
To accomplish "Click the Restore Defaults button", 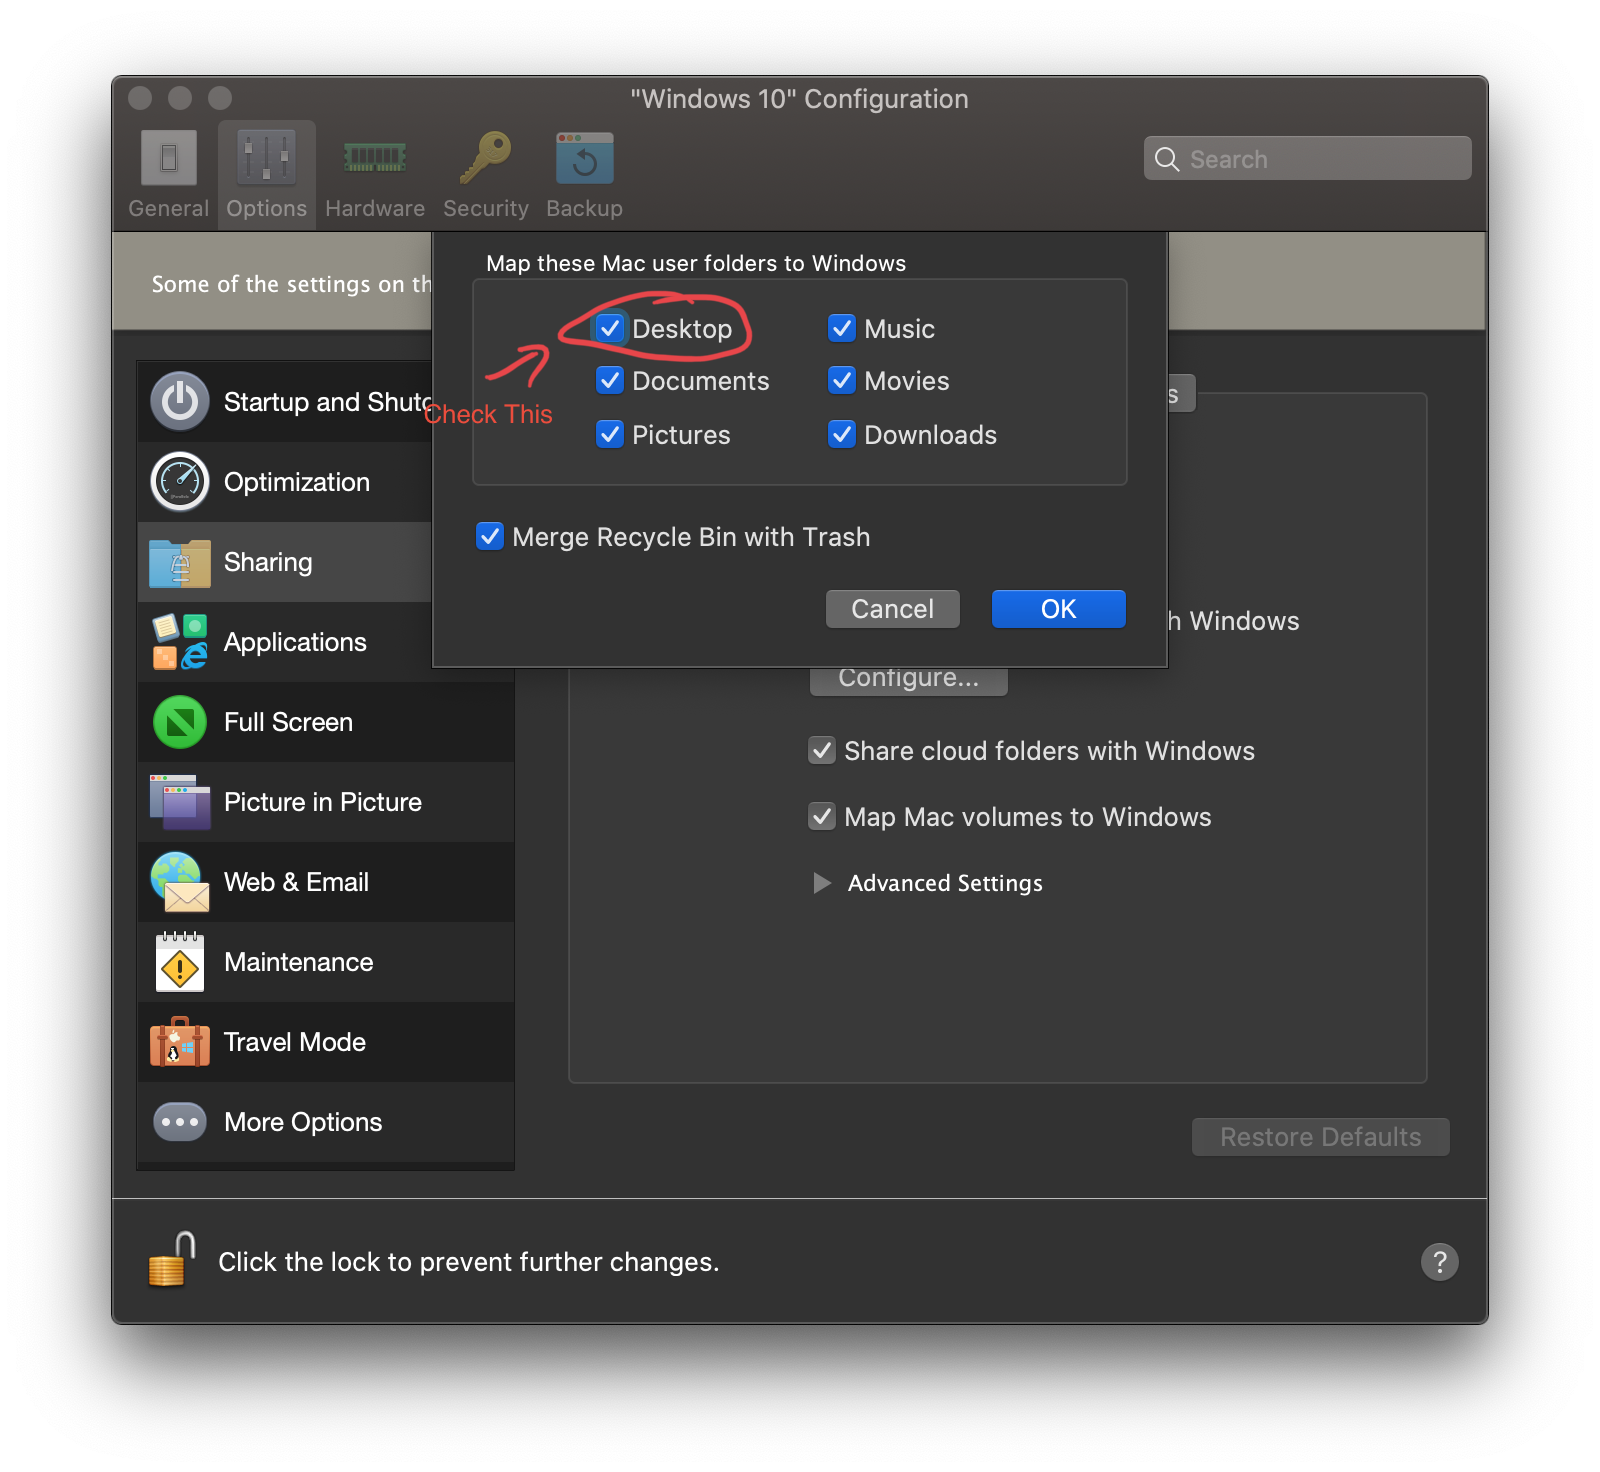I will click(1321, 1137).
